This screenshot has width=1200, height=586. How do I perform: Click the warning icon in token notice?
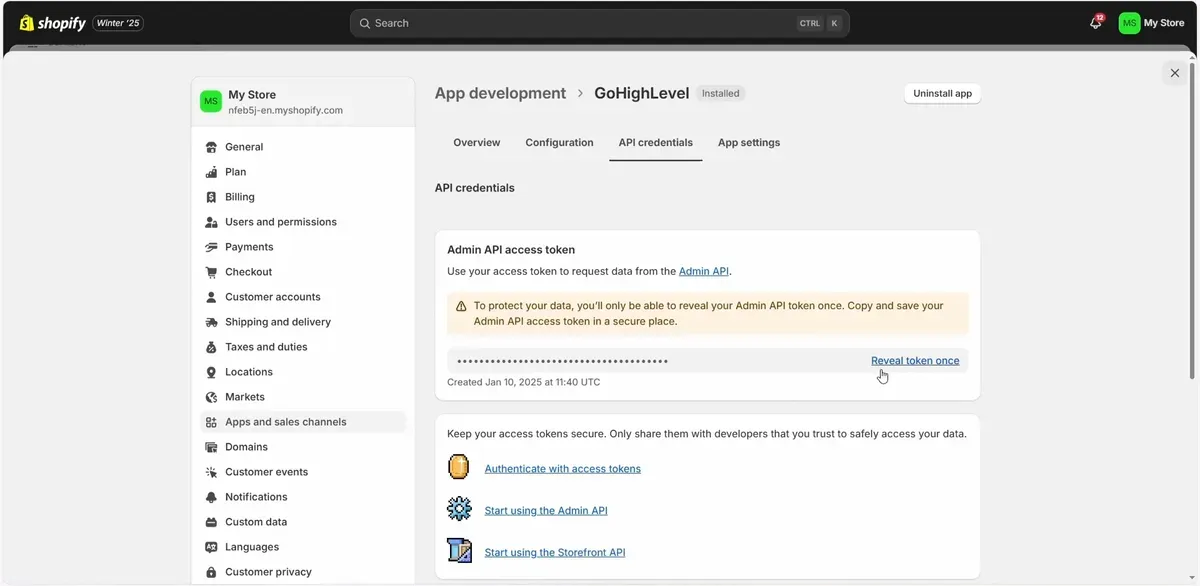pos(461,307)
